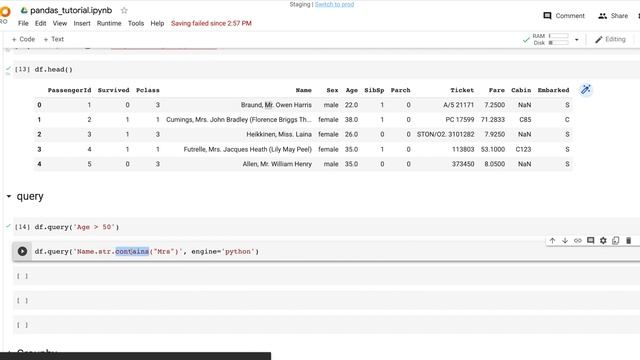Screen dimensions: 640x360
Task: Open the View menu
Action: click(x=60, y=23)
